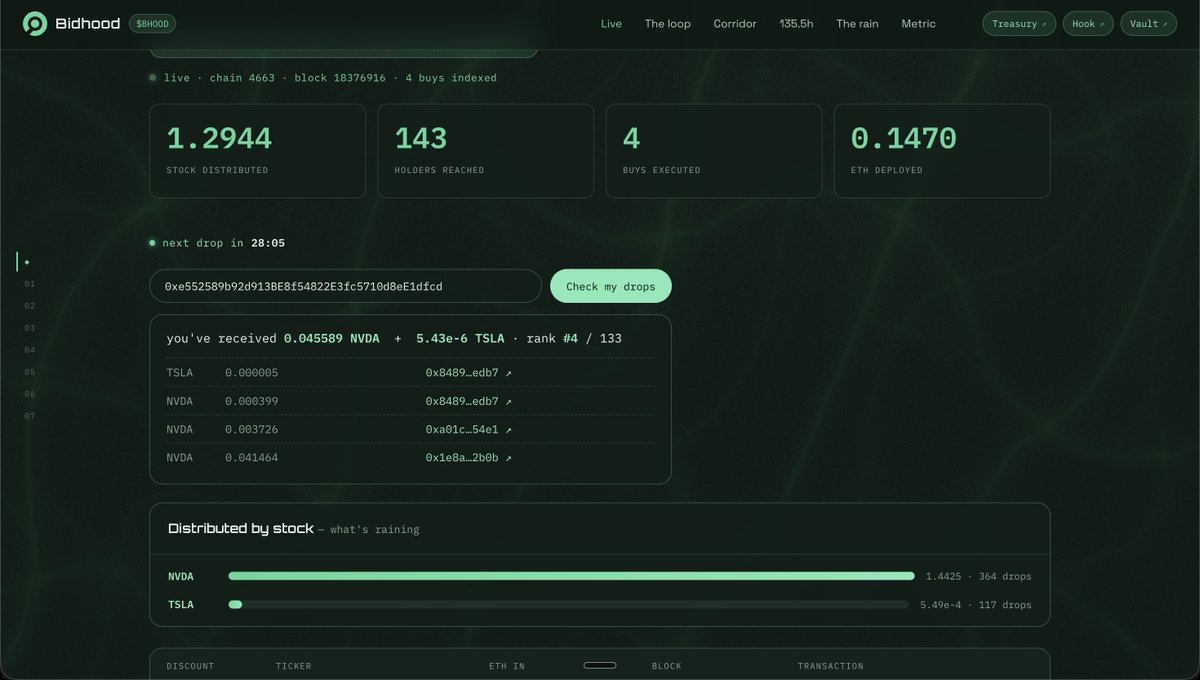Image resolution: width=1200 pixels, height=680 pixels.
Task: Jump to section 04 in side index
Action: coord(30,350)
